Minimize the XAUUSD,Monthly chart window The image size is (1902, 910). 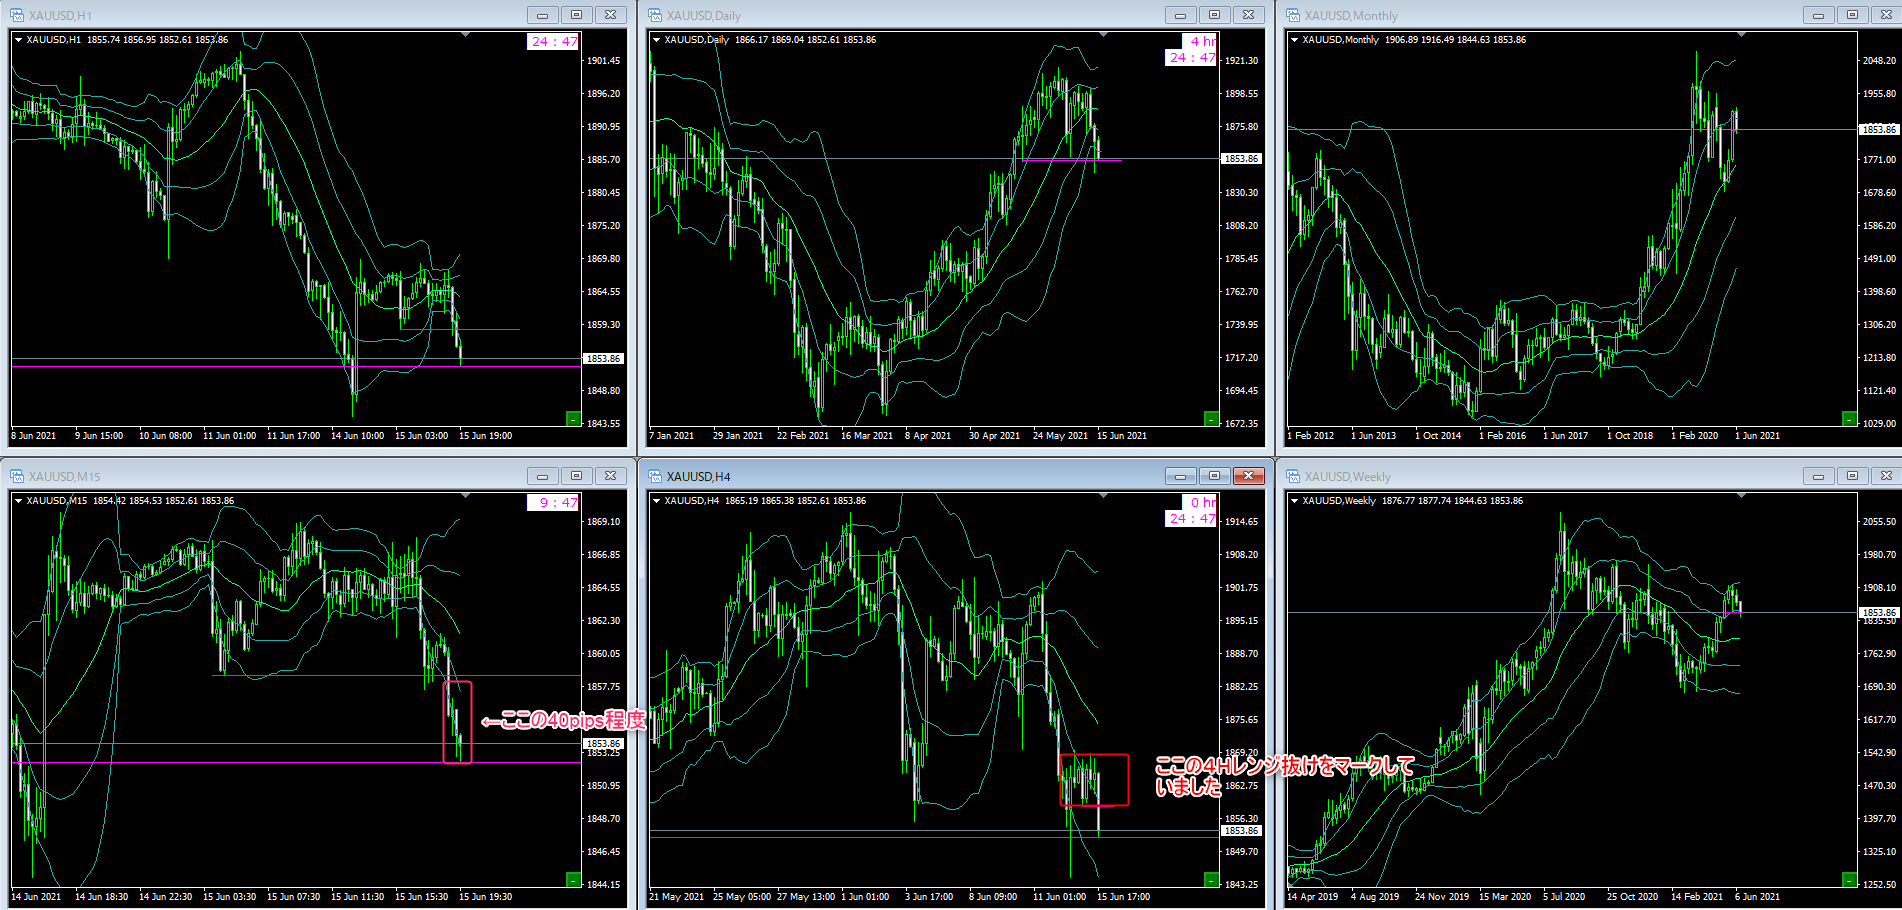[x=1818, y=15]
